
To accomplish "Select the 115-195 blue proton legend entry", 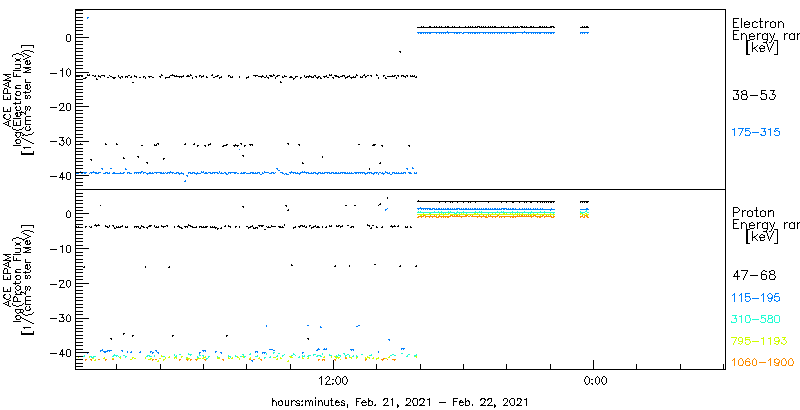I will tap(756, 298).
